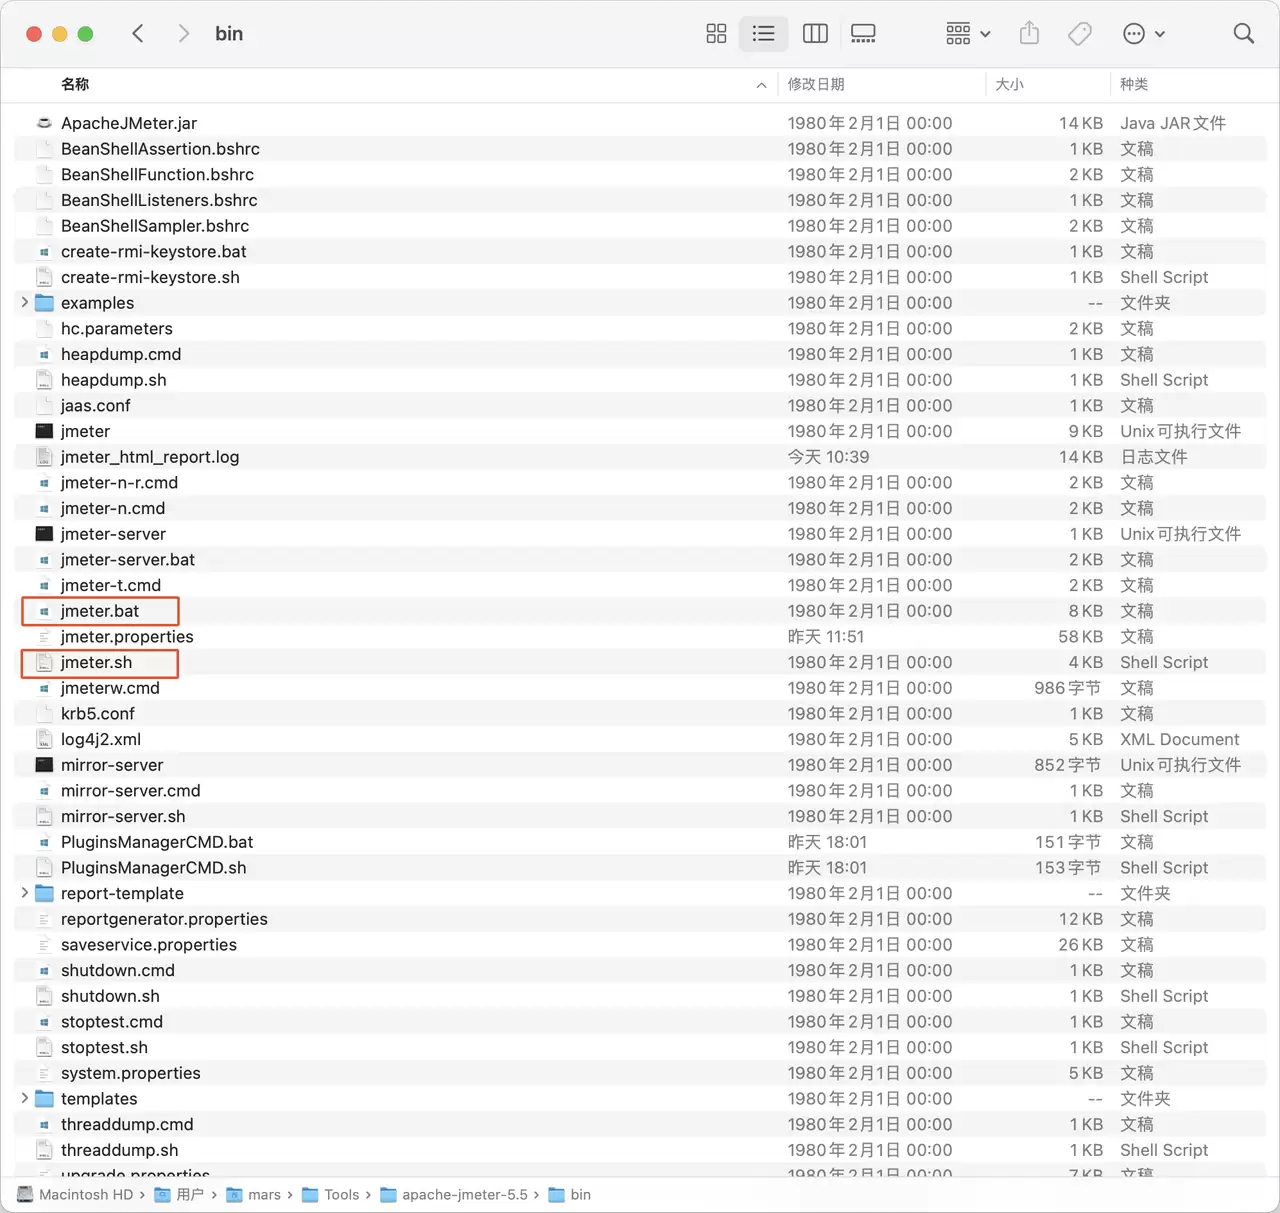
Task: Sort the list by 大小 column
Action: (x=1009, y=85)
